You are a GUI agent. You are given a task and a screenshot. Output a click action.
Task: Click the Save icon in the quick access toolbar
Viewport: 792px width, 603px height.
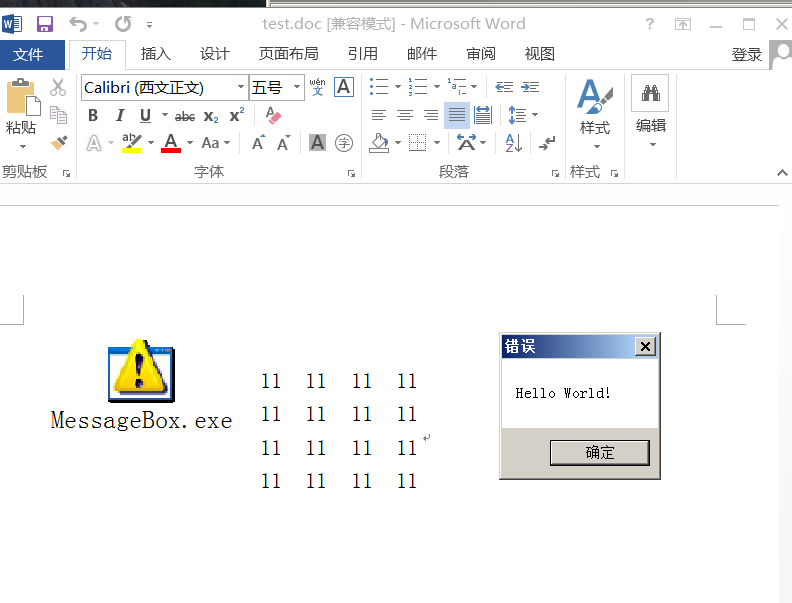coord(45,24)
